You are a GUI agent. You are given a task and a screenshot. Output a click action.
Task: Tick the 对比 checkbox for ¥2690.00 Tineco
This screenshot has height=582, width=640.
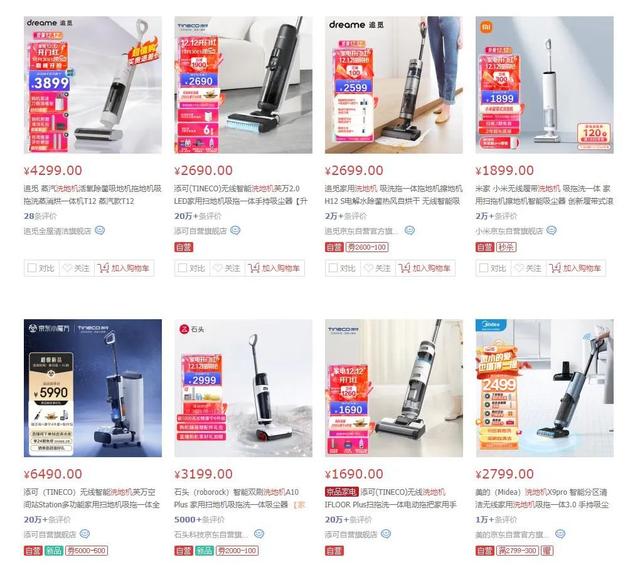(x=182, y=268)
